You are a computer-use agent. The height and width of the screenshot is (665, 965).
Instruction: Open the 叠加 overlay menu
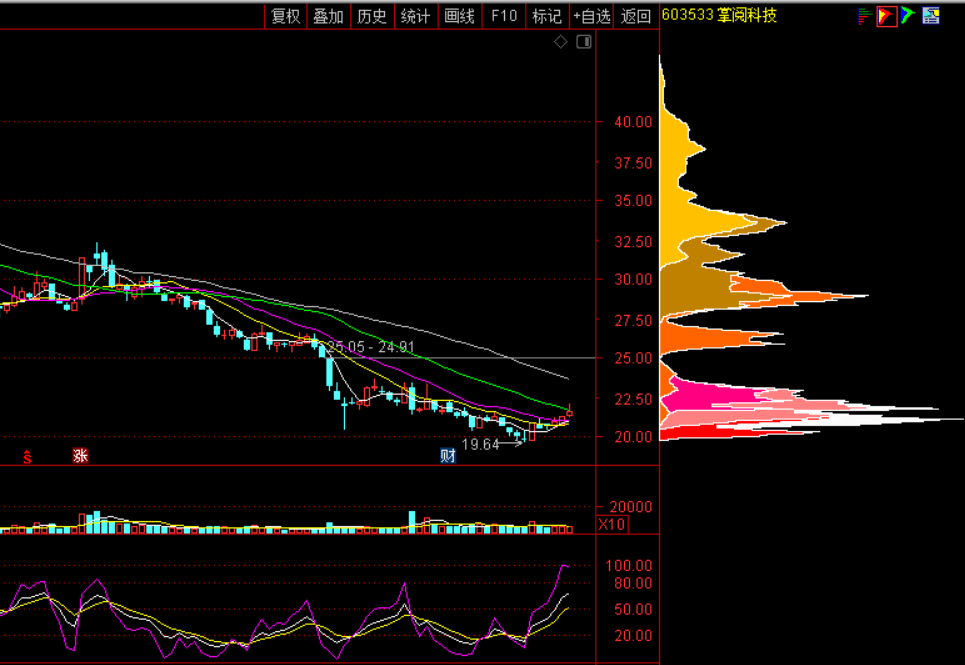pos(328,16)
